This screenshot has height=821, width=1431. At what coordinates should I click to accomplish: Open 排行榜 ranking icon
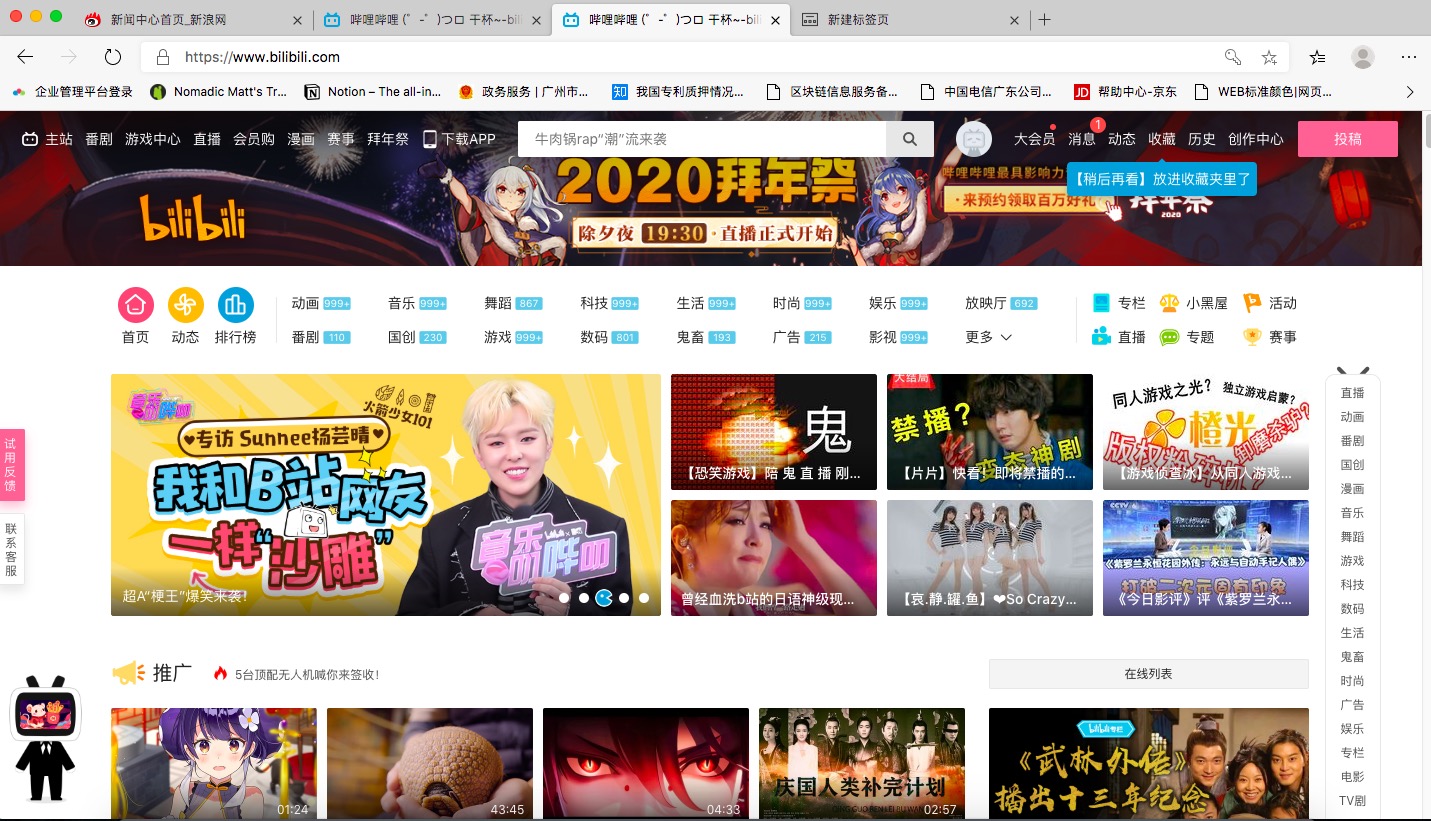(236, 305)
